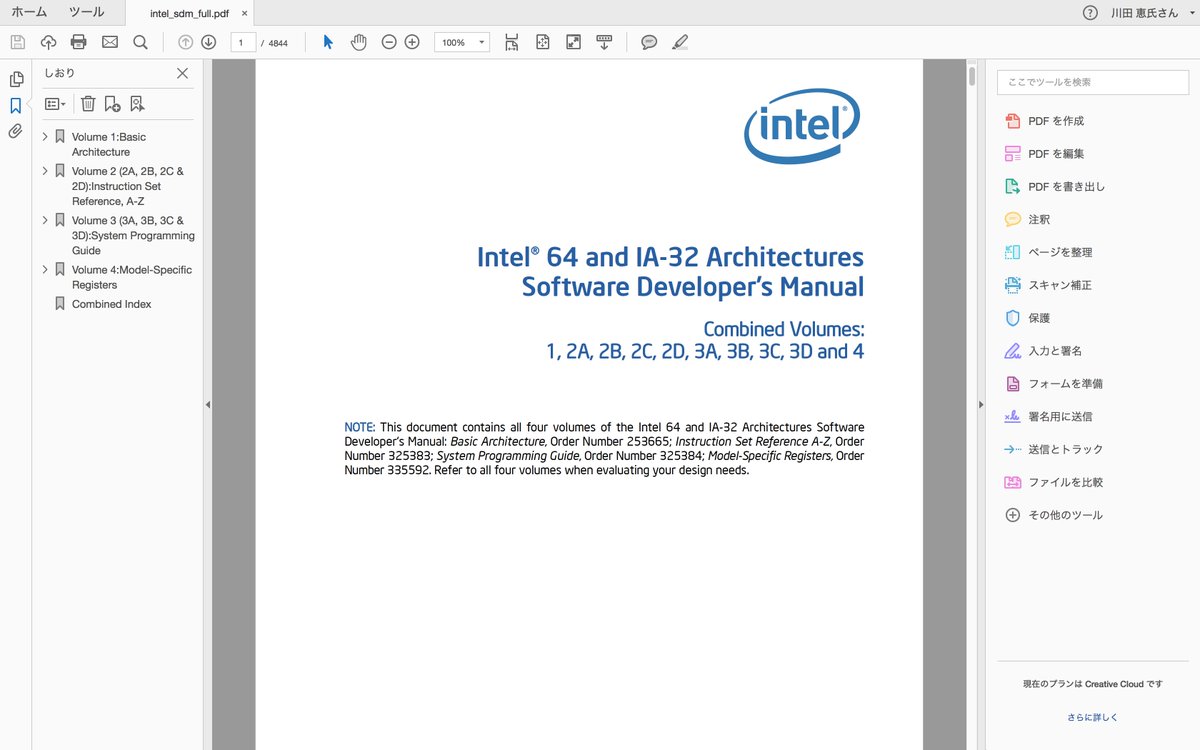This screenshot has height=750, width=1200.
Task: Print the document using printer icon
Action: (79, 42)
